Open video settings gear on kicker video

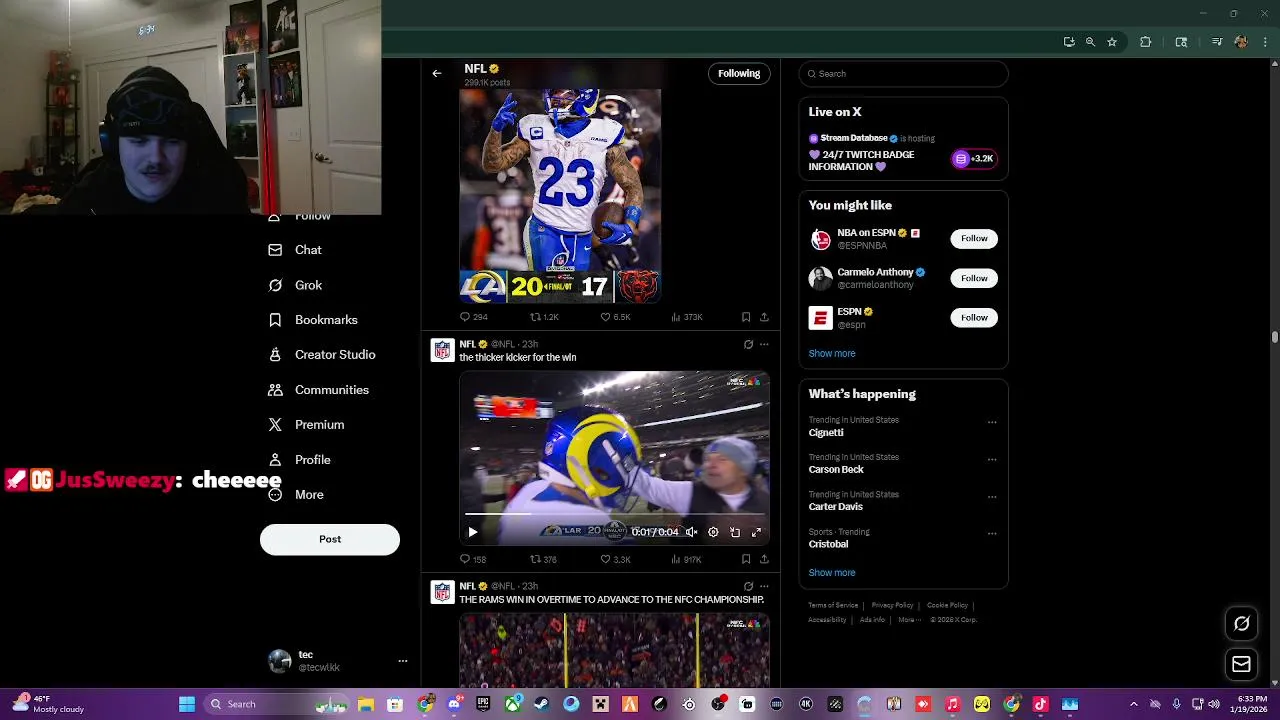[x=713, y=532]
